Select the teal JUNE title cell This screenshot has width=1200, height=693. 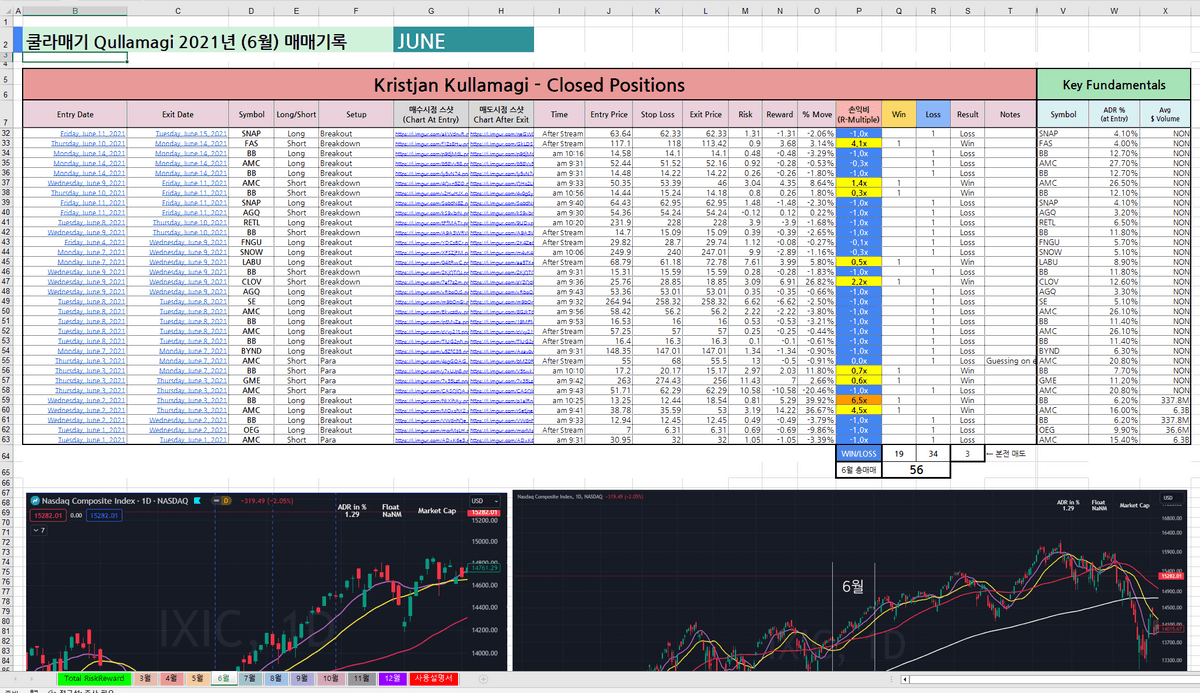click(463, 42)
